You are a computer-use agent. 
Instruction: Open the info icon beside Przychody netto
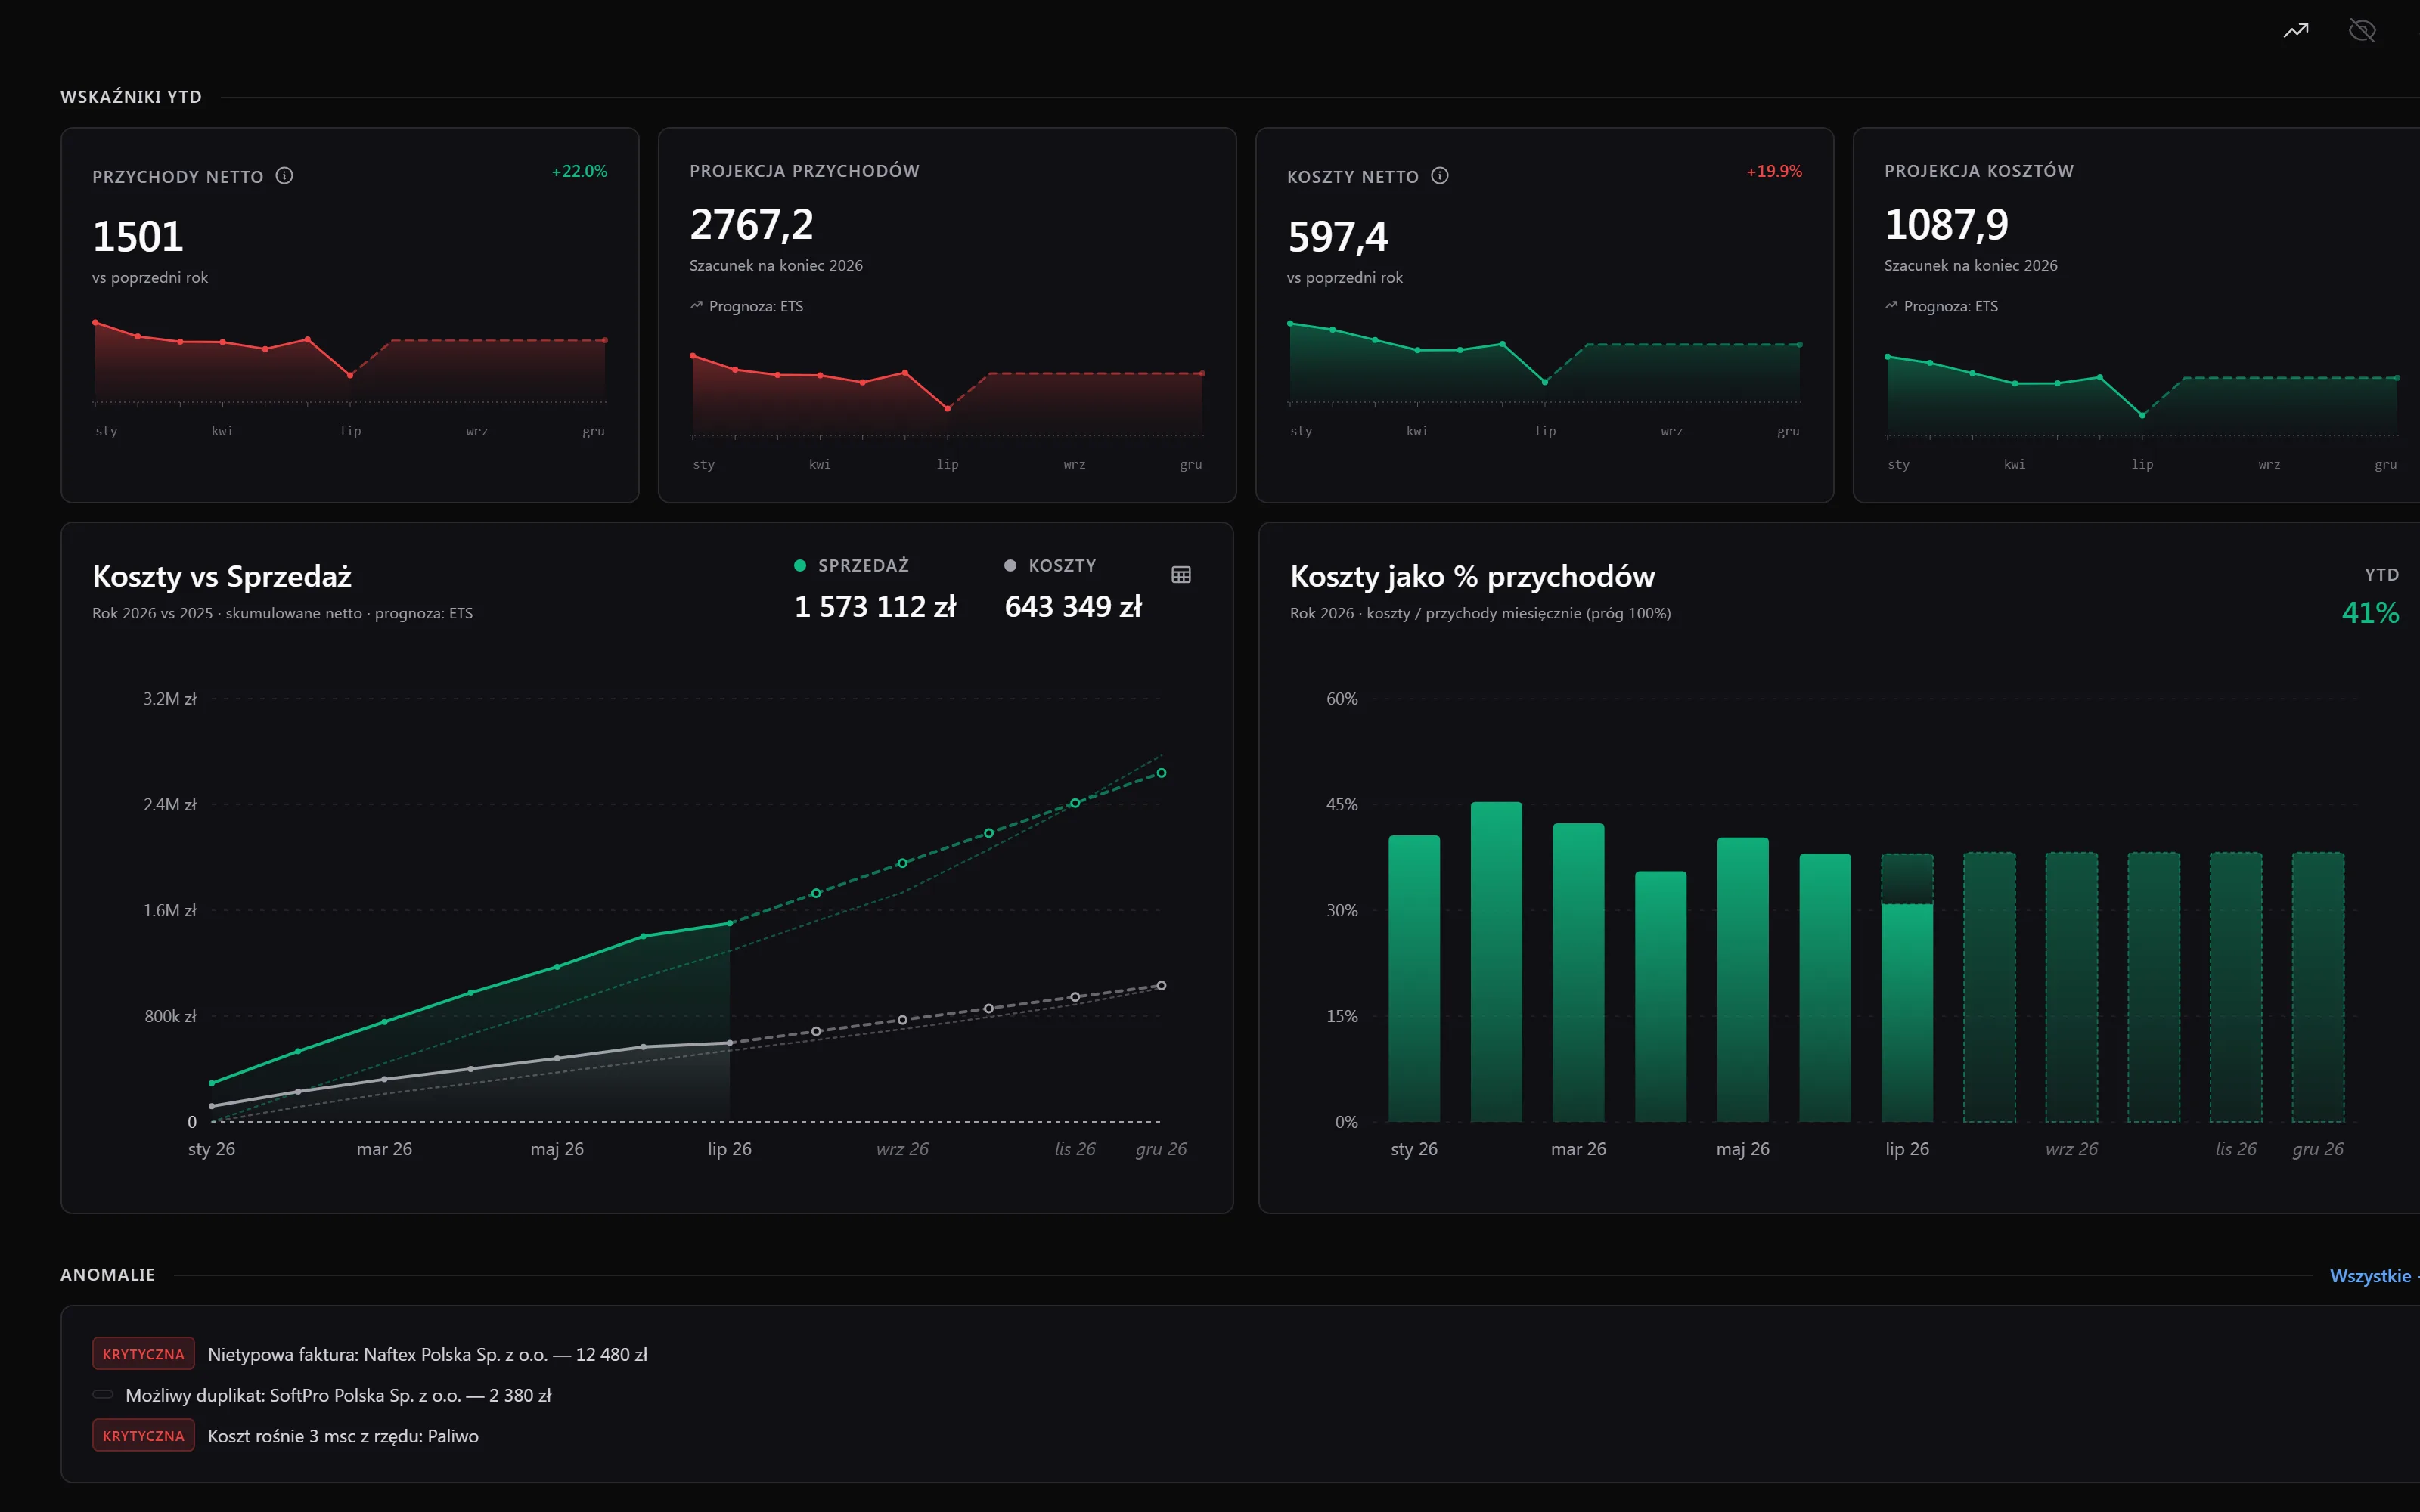click(x=285, y=176)
